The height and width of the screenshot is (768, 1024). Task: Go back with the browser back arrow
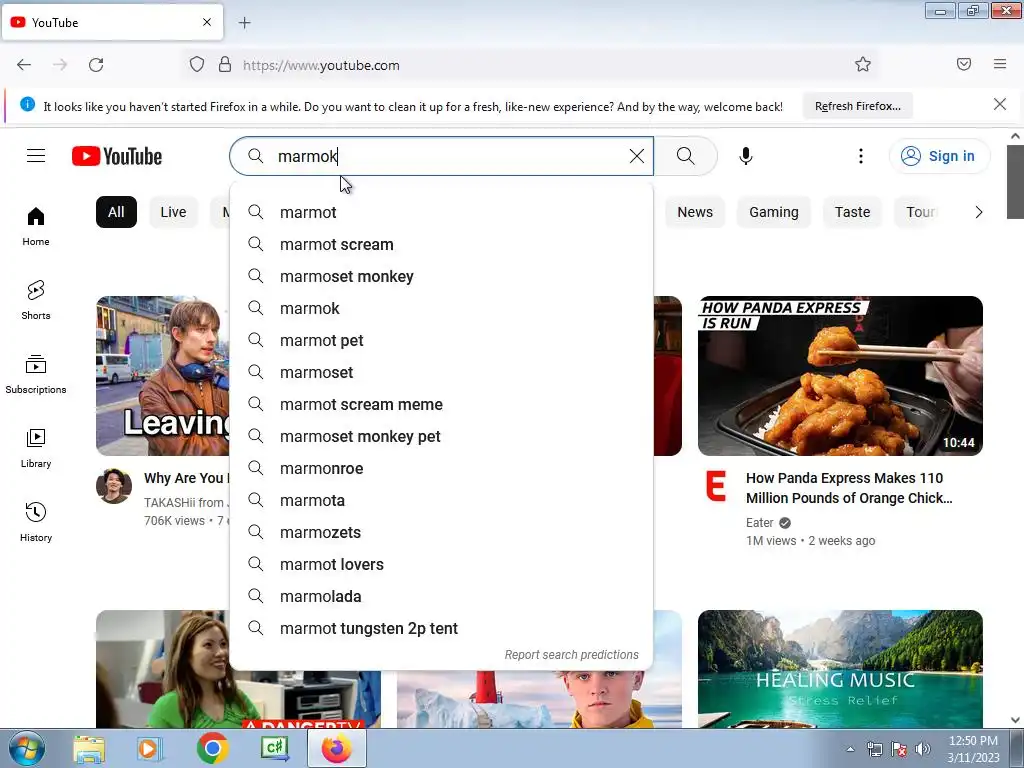pyautogui.click(x=24, y=65)
